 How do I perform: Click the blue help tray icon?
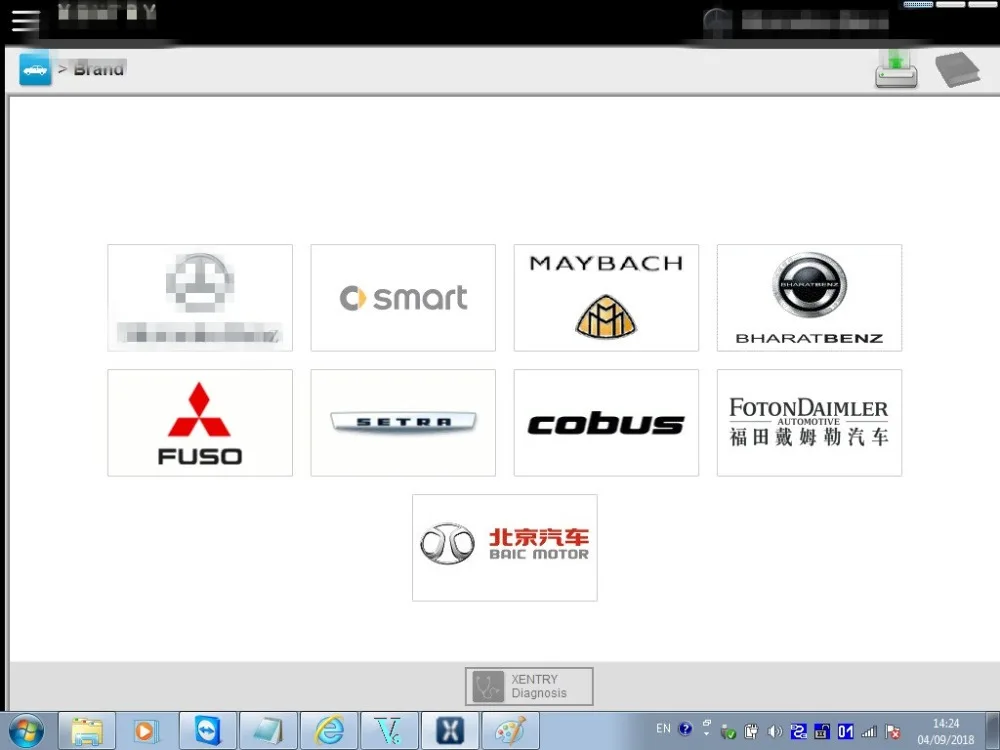(x=686, y=728)
